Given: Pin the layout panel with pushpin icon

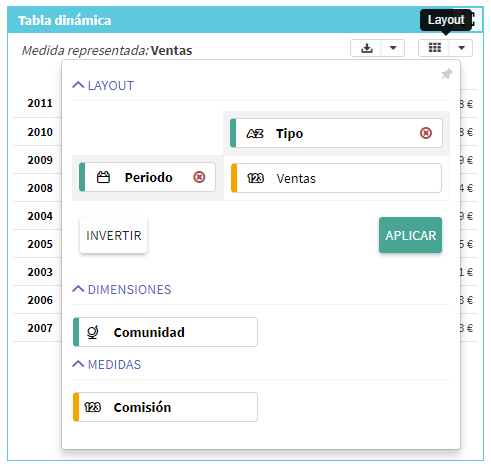Looking at the screenshot, I should point(446,74).
